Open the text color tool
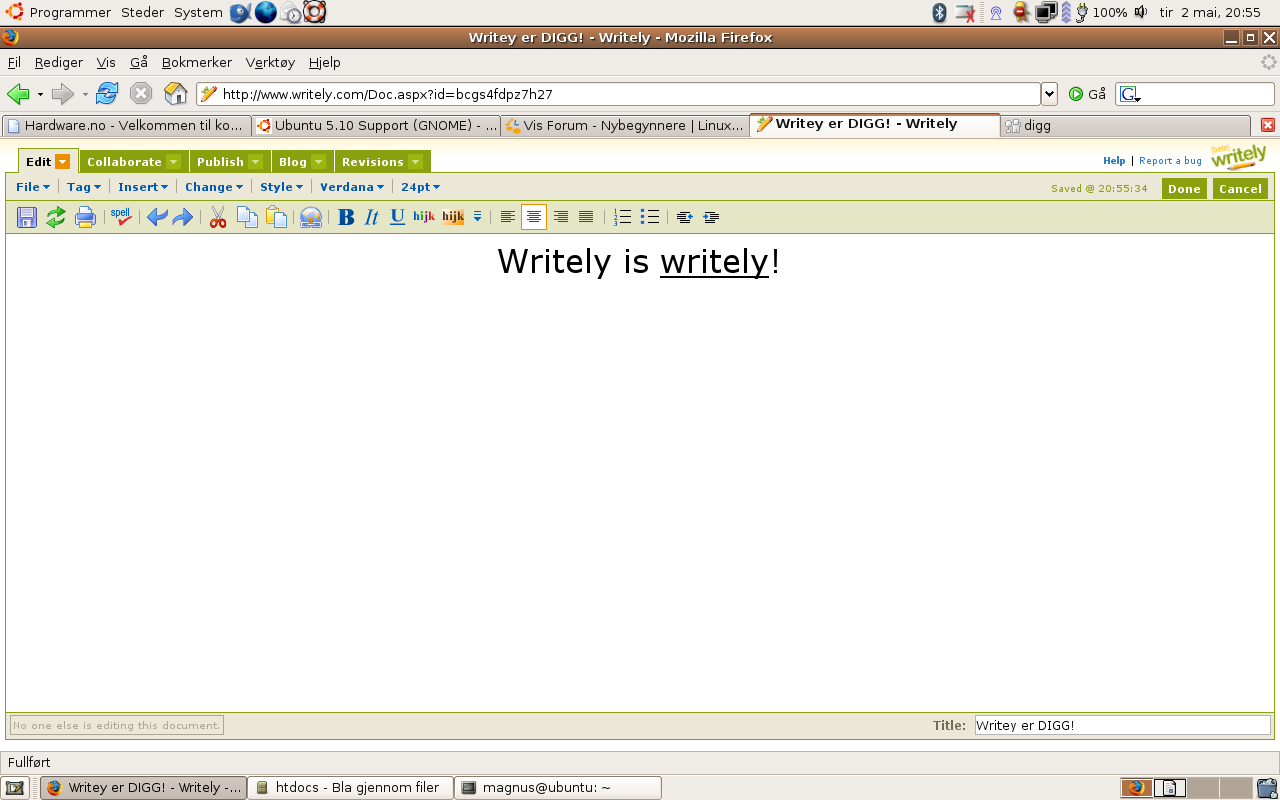1280x800 pixels. (424, 217)
